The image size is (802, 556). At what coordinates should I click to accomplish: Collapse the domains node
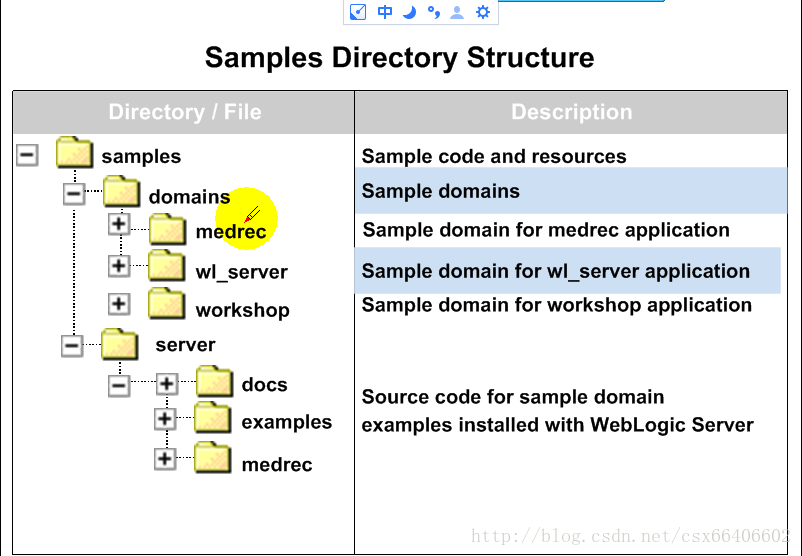coord(74,194)
